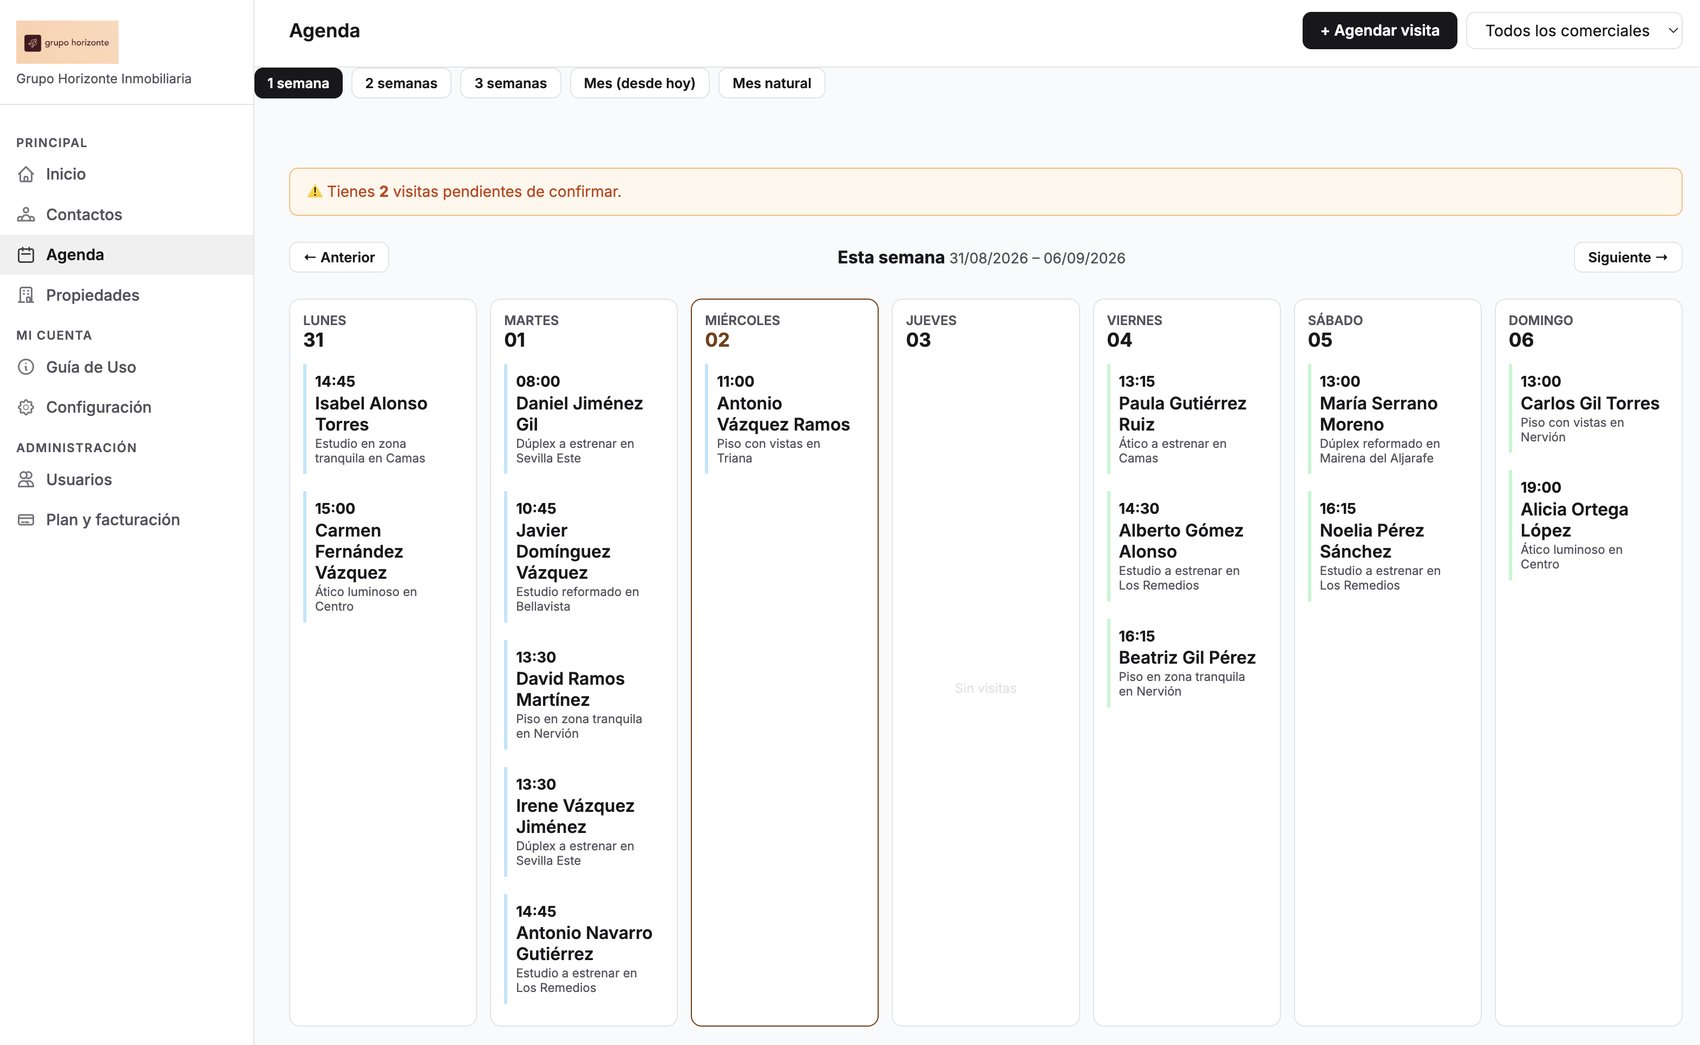Open Javier Domínguez Vázquez visit card
Image resolution: width=1700 pixels, height=1045 pixels.
click(x=584, y=557)
